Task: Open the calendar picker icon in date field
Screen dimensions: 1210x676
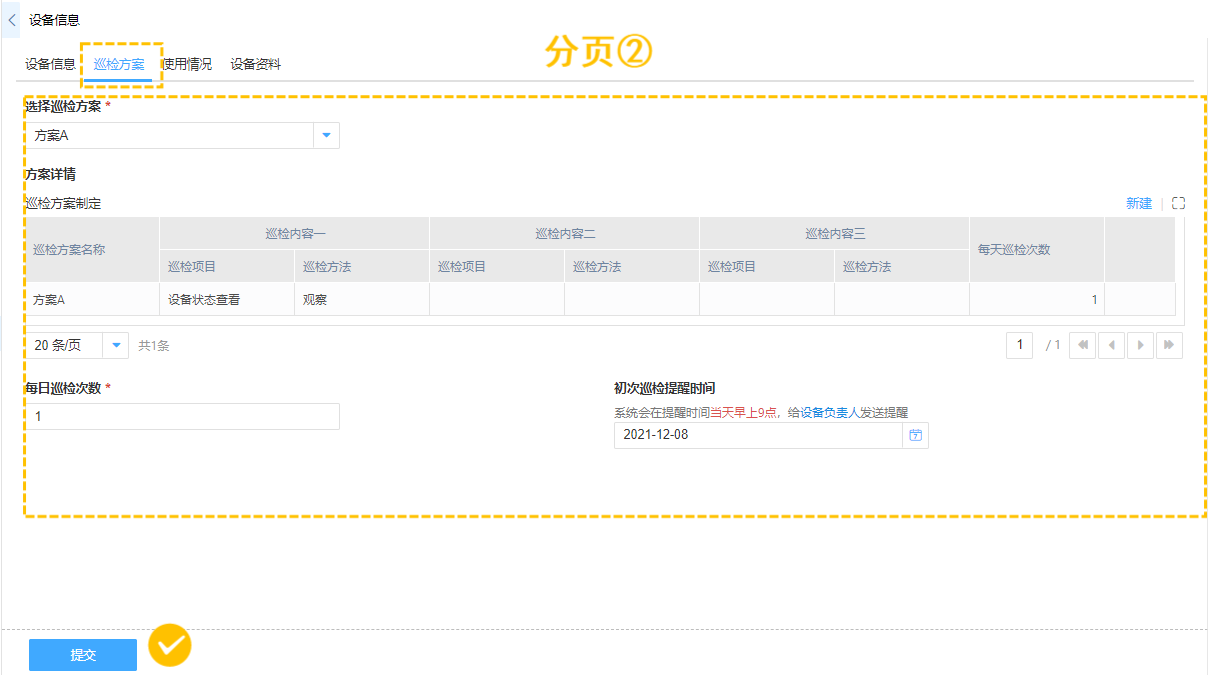Action: [915, 435]
